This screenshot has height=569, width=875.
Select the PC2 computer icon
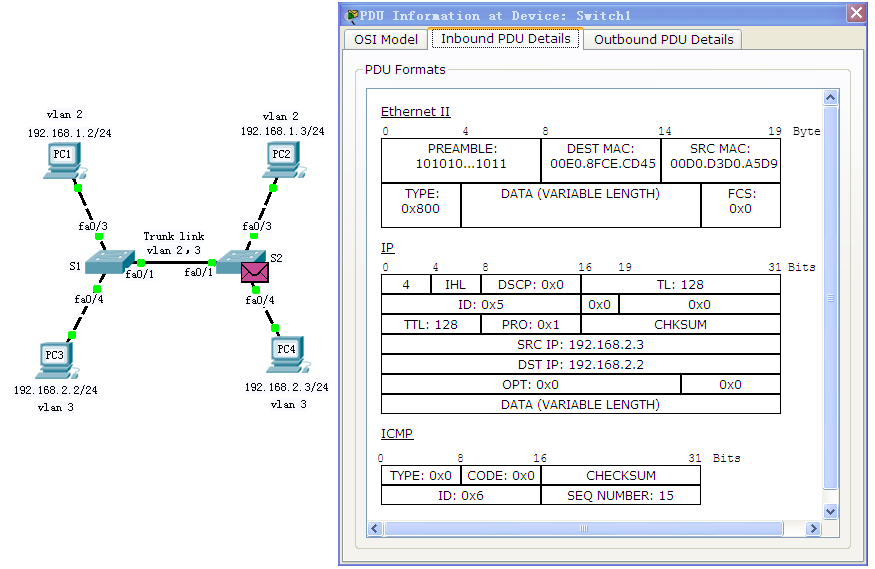coord(283,160)
